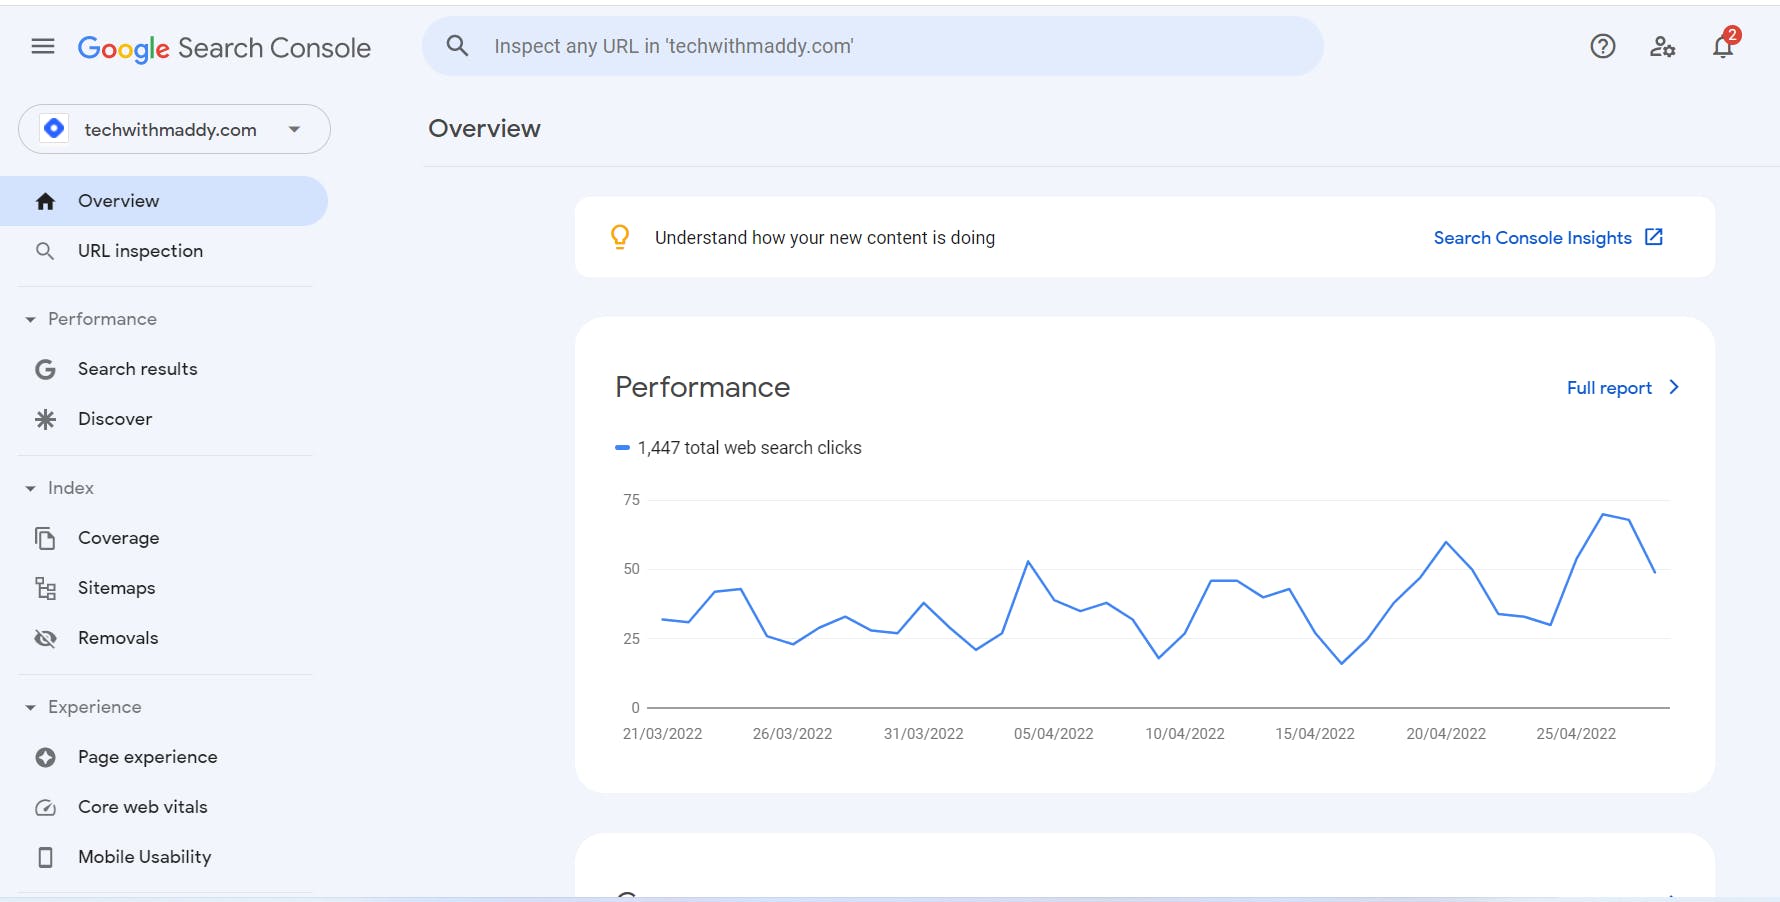Click 'Understand how your new content is doing' text

point(825,238)
